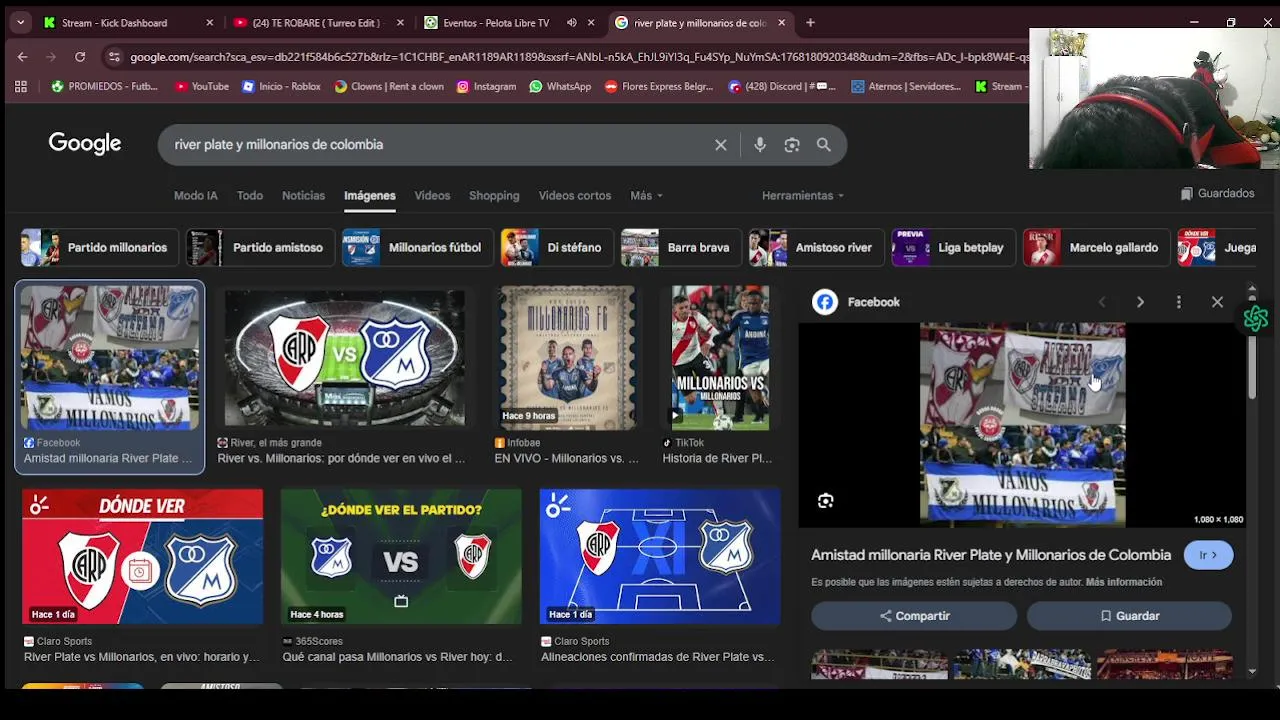Switch to Modo IA tab
Image resolution: width=1280 pixels, height=720 pixels.
coord(195,196)
